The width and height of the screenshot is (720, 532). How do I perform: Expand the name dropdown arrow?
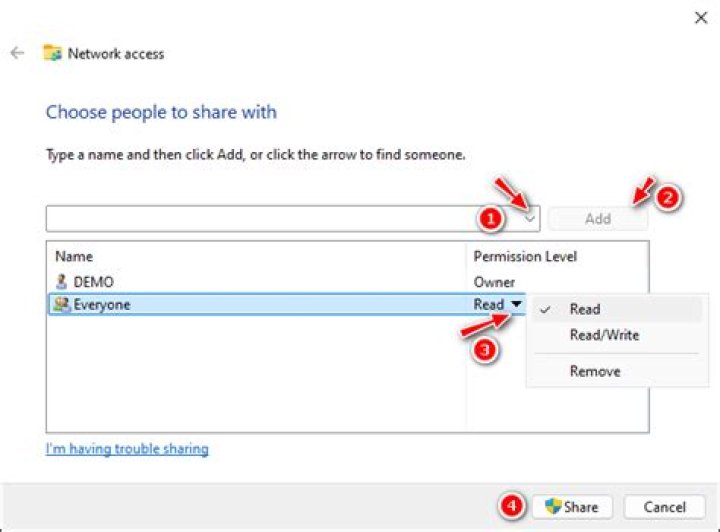(531, 218)
